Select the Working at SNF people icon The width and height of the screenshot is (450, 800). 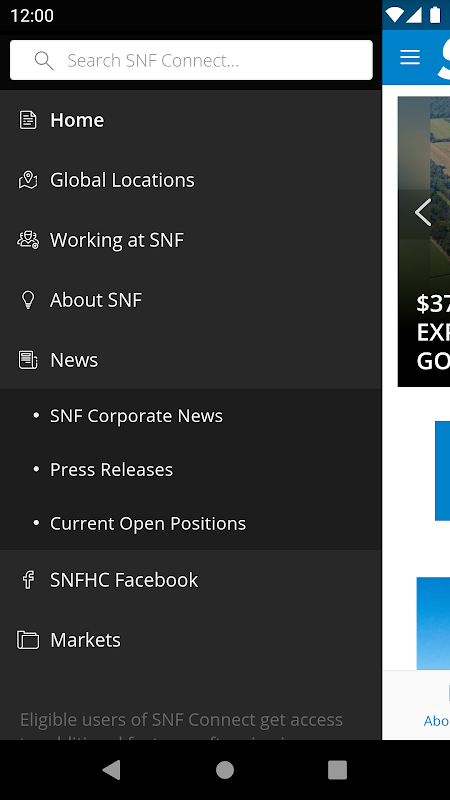(28, 240)
